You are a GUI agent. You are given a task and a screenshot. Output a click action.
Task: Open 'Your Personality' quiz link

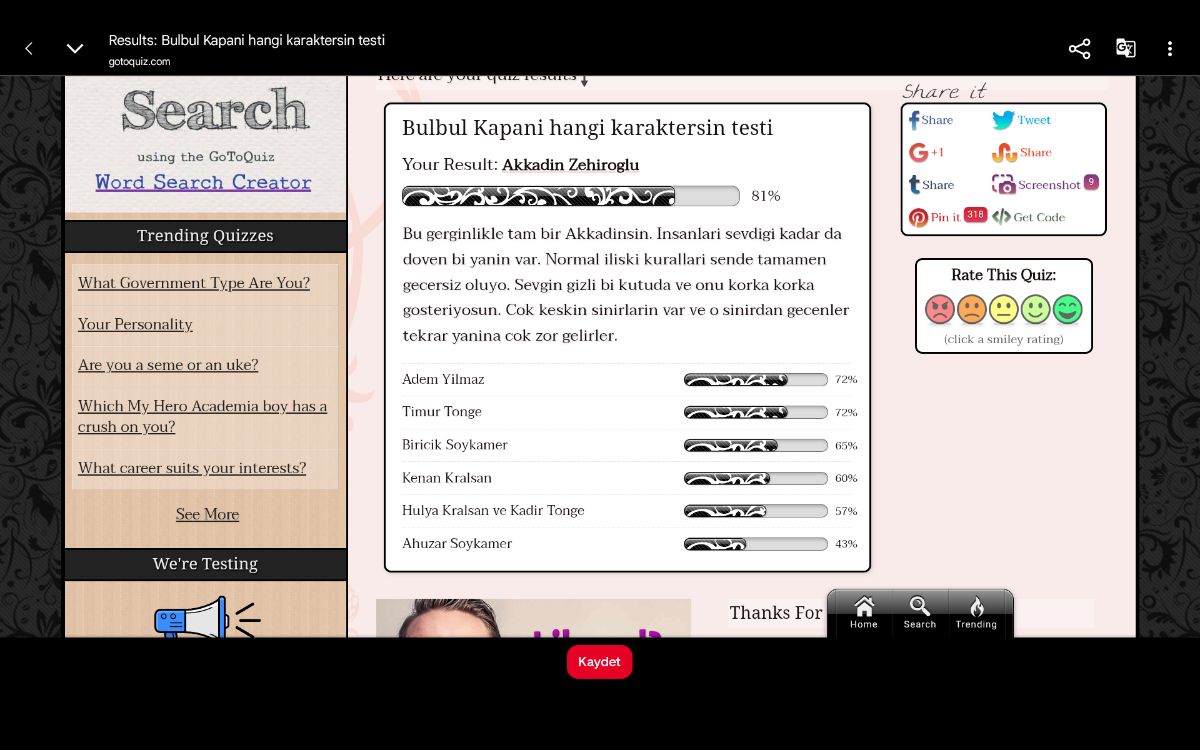point(135,324)
